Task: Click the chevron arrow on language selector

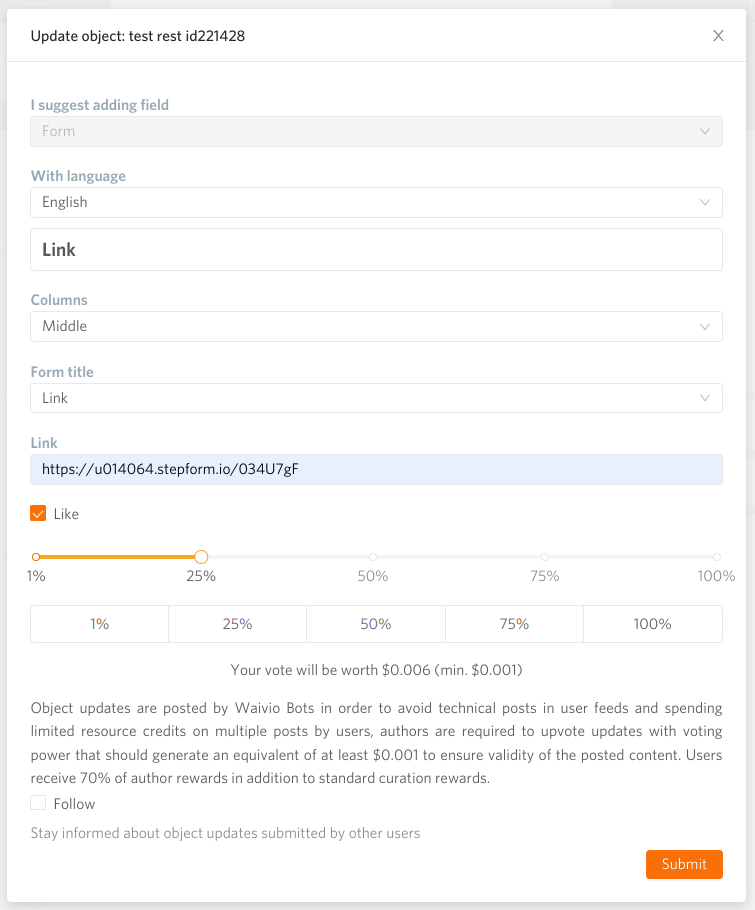Action: point(705,202)
